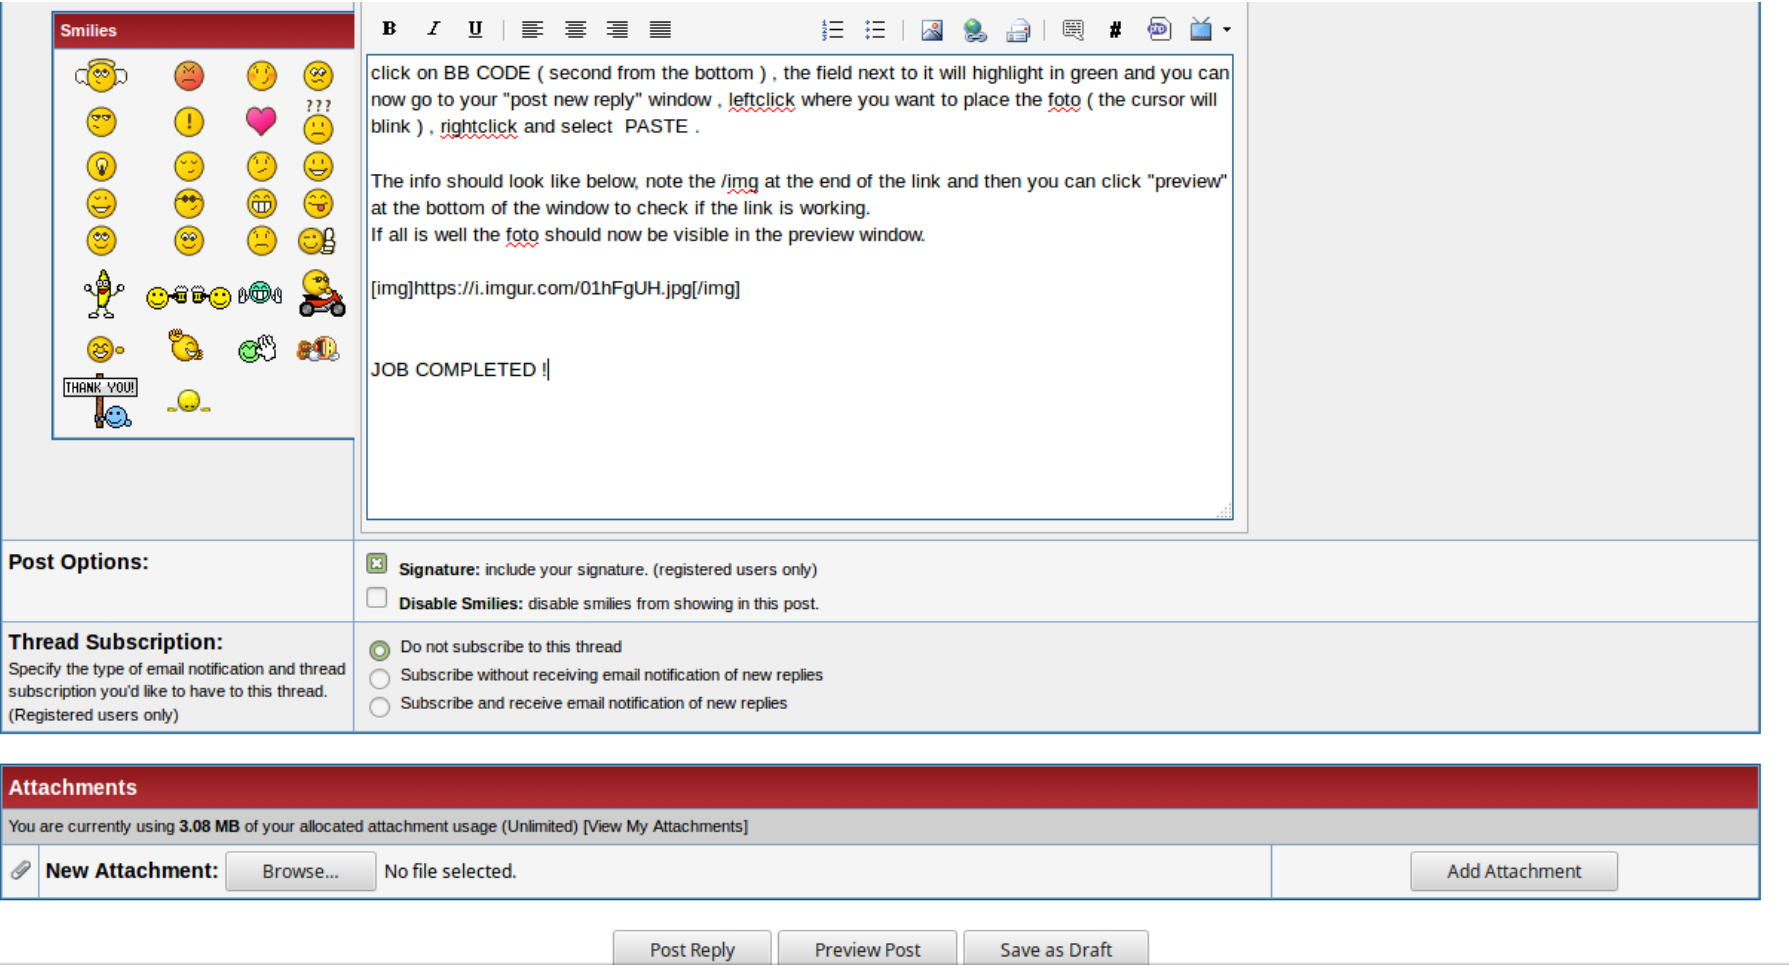Viewport: 1789px width, 965px height.
Task: Toggle bold formatting in the editor toolbar
Action: pyautogui.click(x=389, y=29)
